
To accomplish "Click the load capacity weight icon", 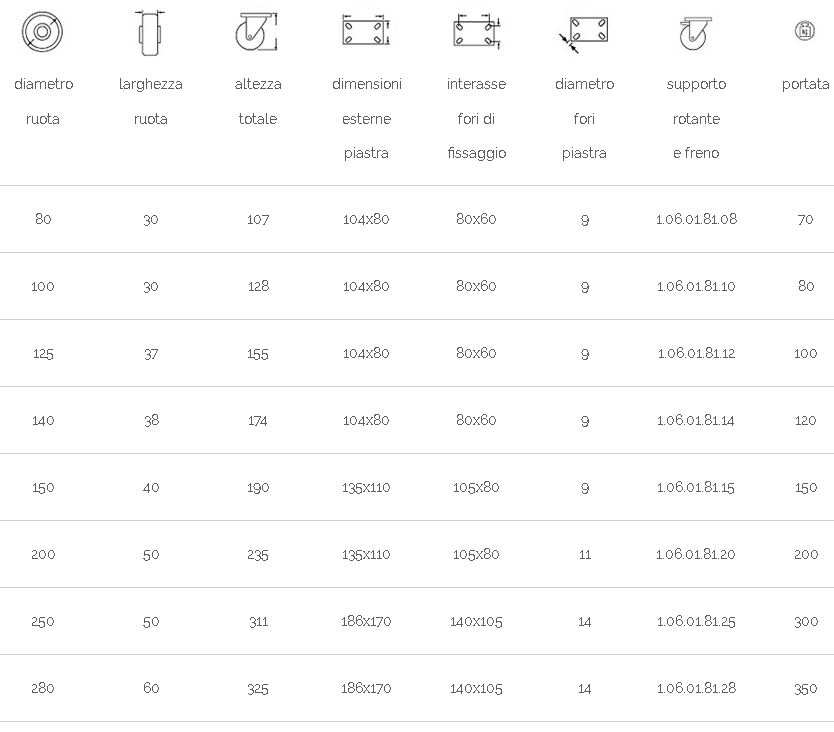I will point(805,30).
